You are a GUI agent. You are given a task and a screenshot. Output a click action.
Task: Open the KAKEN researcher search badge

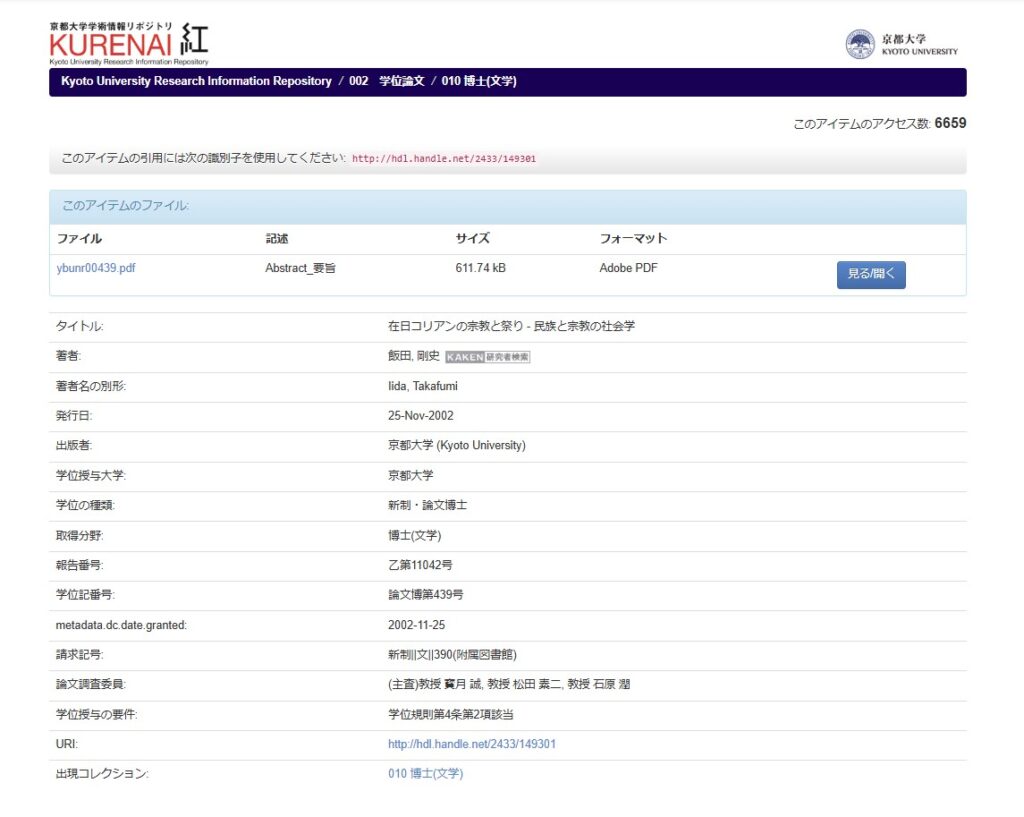(487, 357)
